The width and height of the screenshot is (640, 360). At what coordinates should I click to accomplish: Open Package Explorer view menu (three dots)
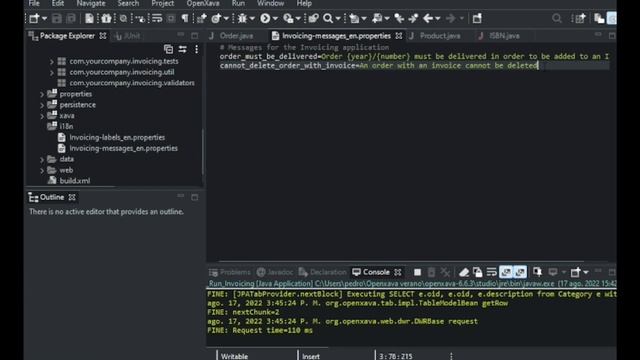click(196, 49)
